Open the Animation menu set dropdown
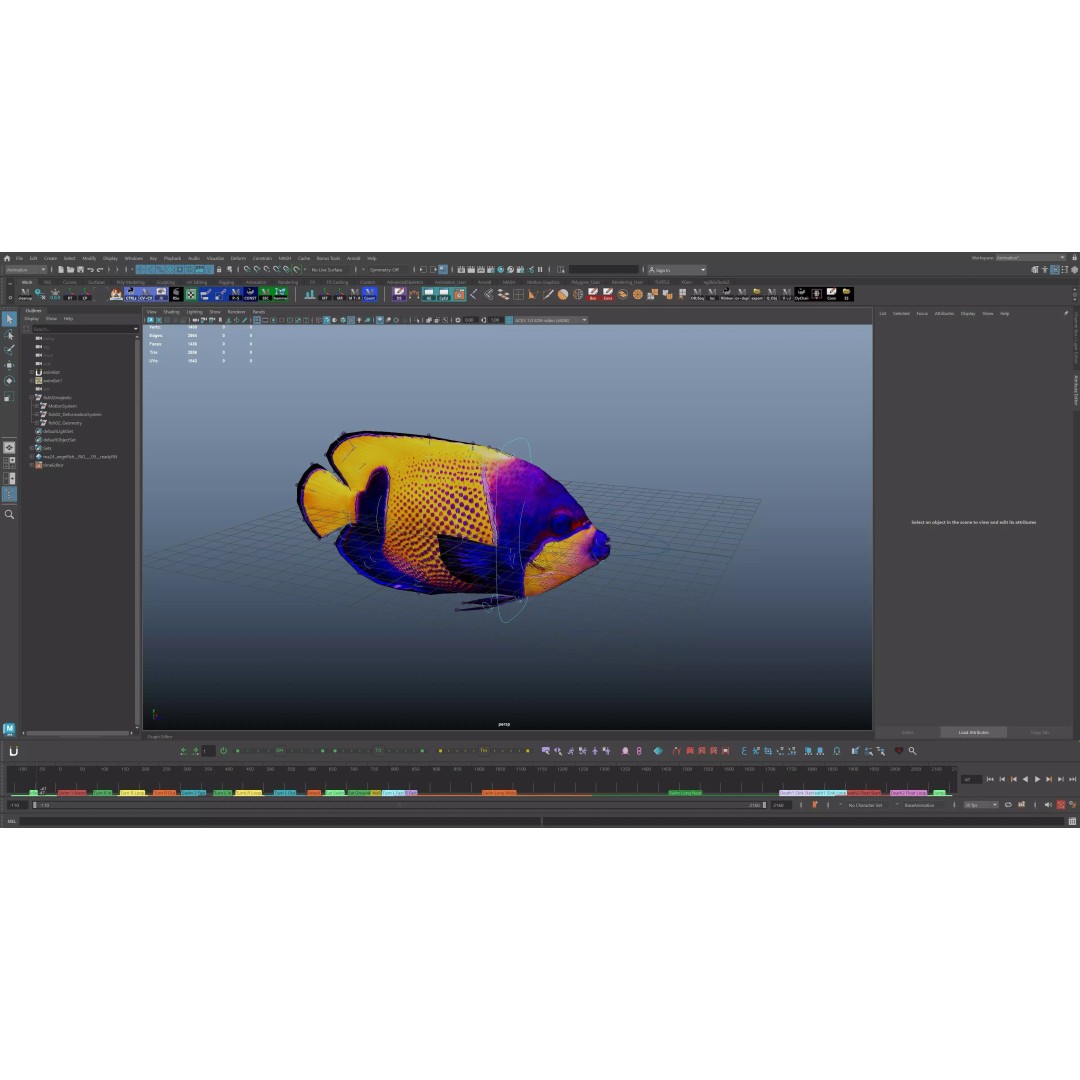The height and width of the screenshot is (1080, 1080). tap(26, 270)
